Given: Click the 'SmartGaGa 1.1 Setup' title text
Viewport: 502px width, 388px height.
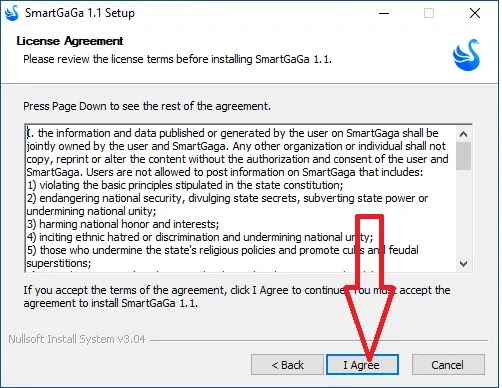Looking at the screenshot, I should tap(80, 13).
